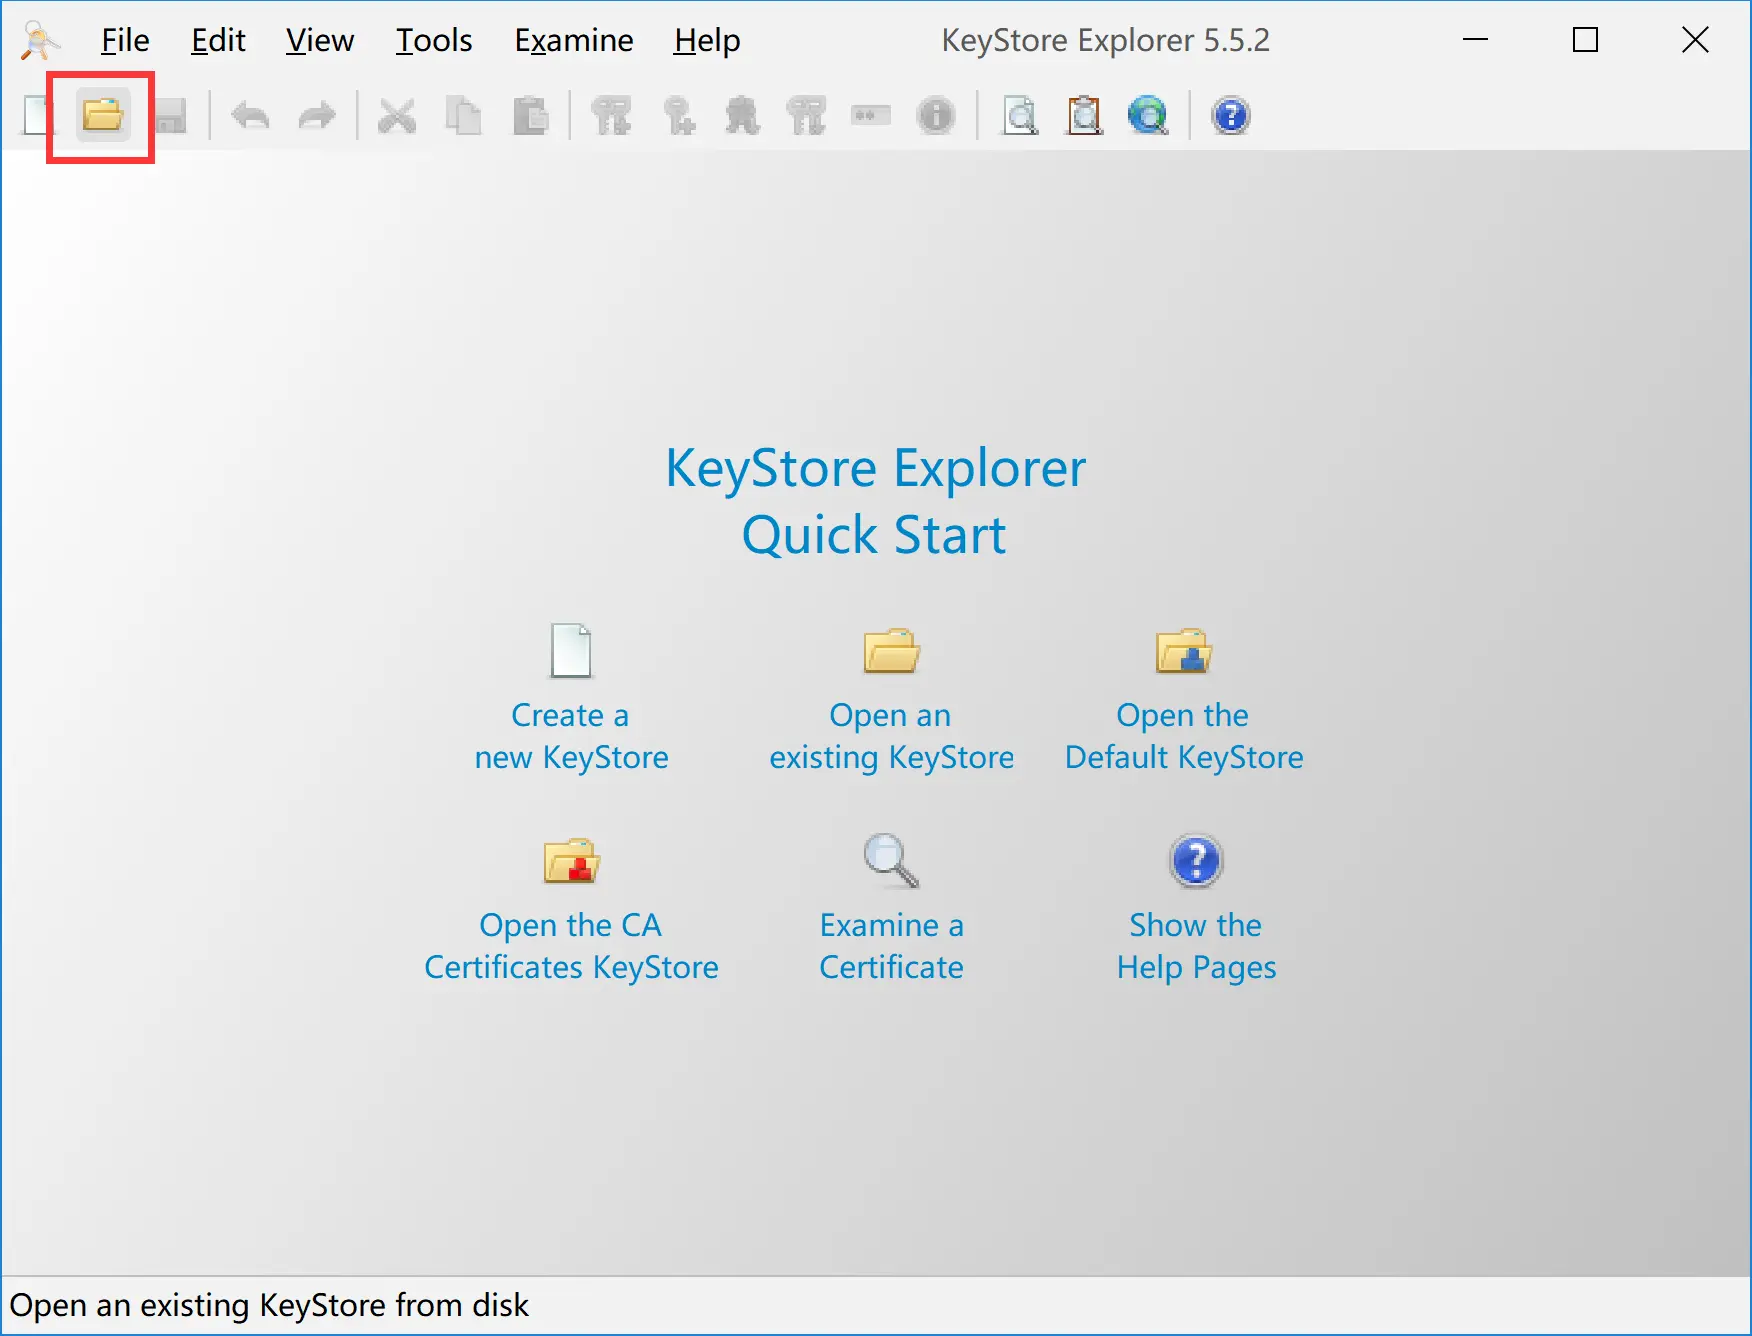The width and height of the screenshot is (1752, 1336).
Task: Click the Examine File toolbar icon
Action: pos(1020,116)
